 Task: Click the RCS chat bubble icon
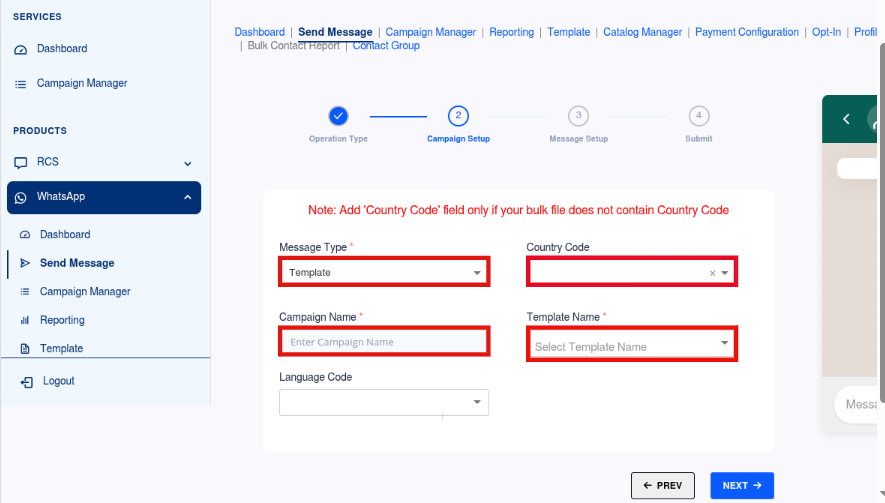point(20,163)
